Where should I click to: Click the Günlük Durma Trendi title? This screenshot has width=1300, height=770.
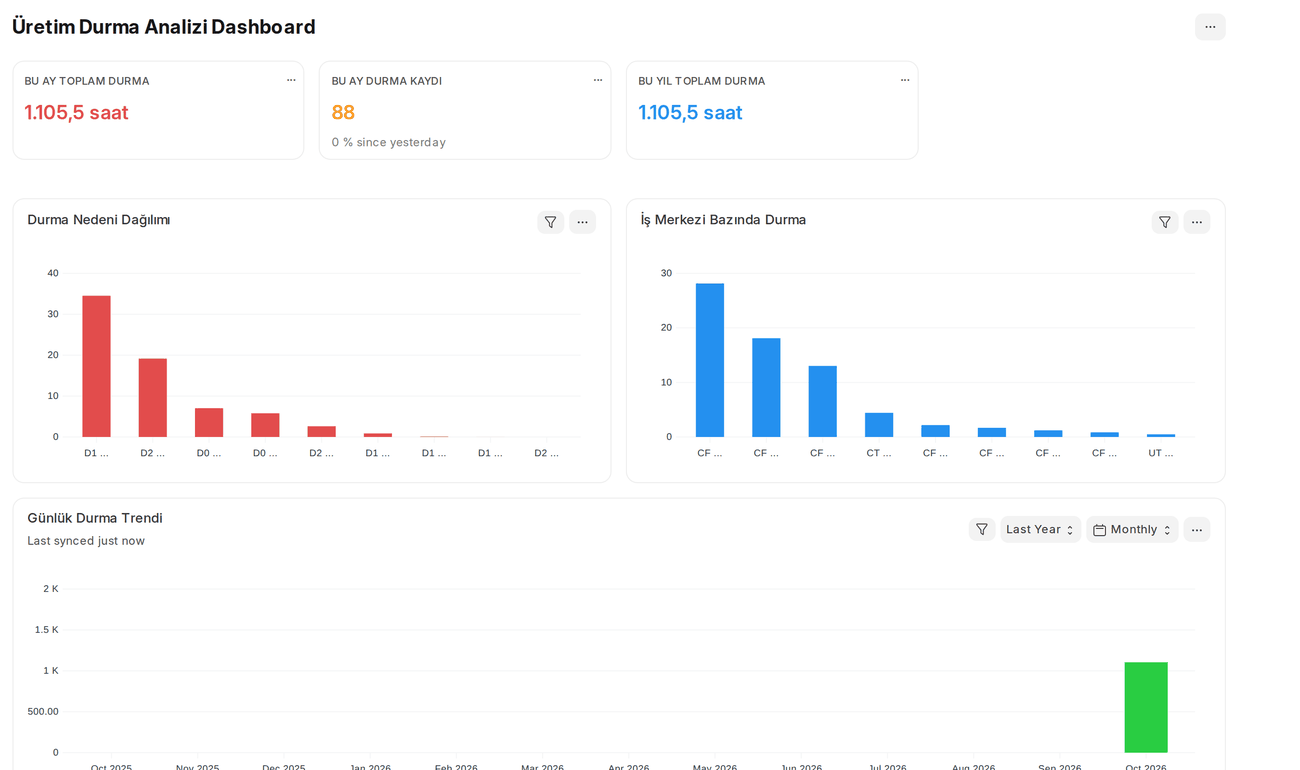[95, 518]
